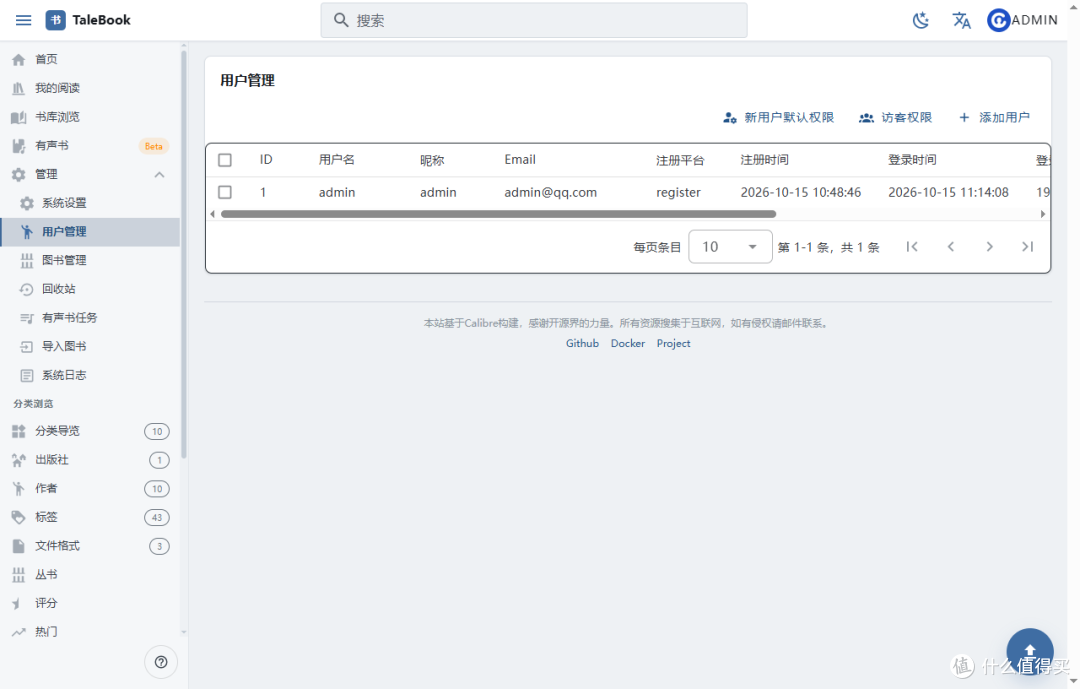Click the 2026-10-15 11:14:08 login time cell
The height and width of the screenshot is (689, 1080).
tap(948, 192)
